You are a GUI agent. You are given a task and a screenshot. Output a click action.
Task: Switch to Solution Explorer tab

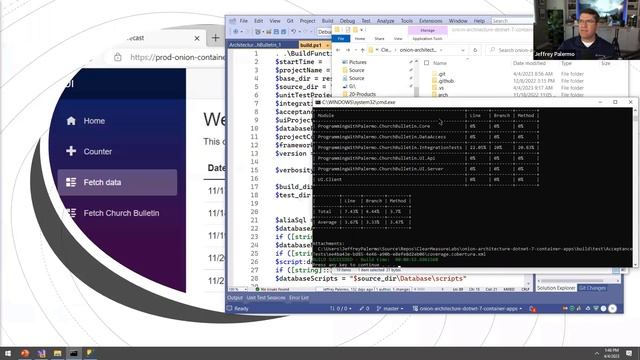(x=556, y=288)
